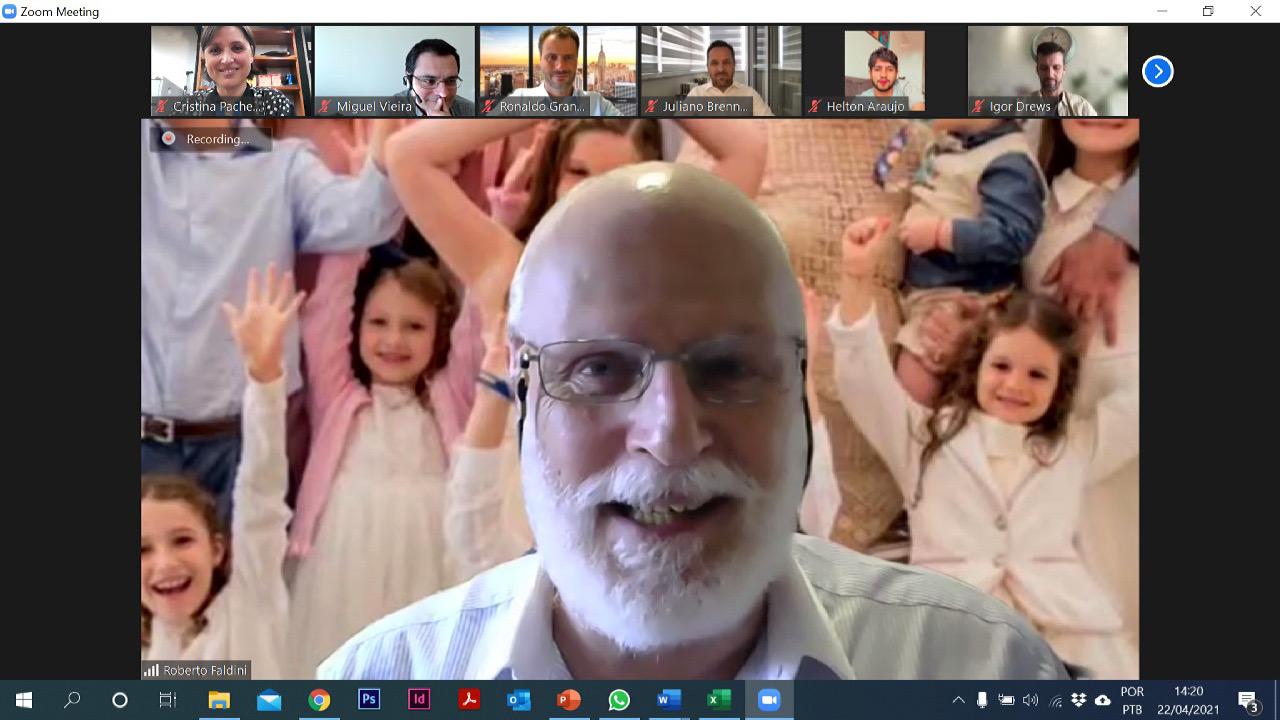
Task: Switch to PowerPoint in the taskbar
Action: pos(569,700)
